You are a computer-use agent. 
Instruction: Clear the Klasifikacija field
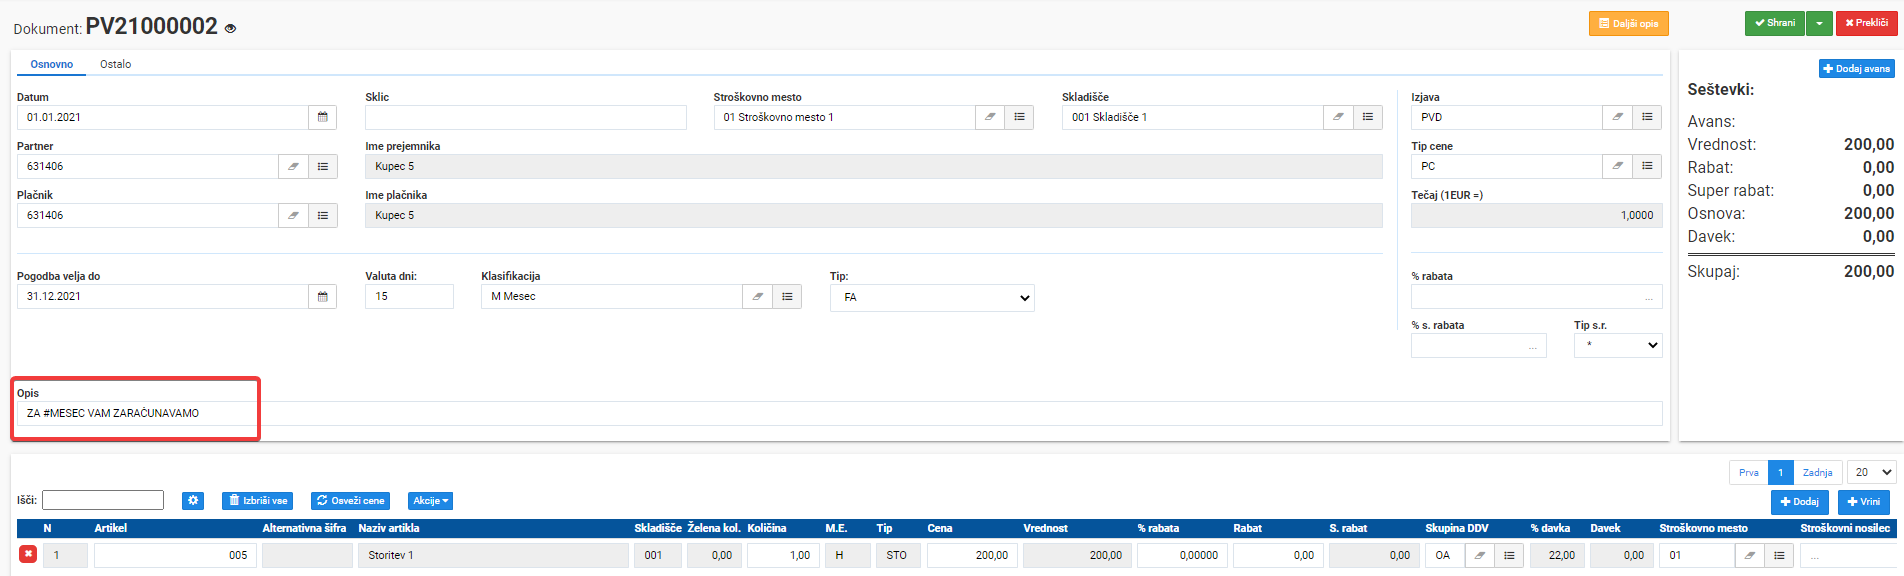pos(758,296)
